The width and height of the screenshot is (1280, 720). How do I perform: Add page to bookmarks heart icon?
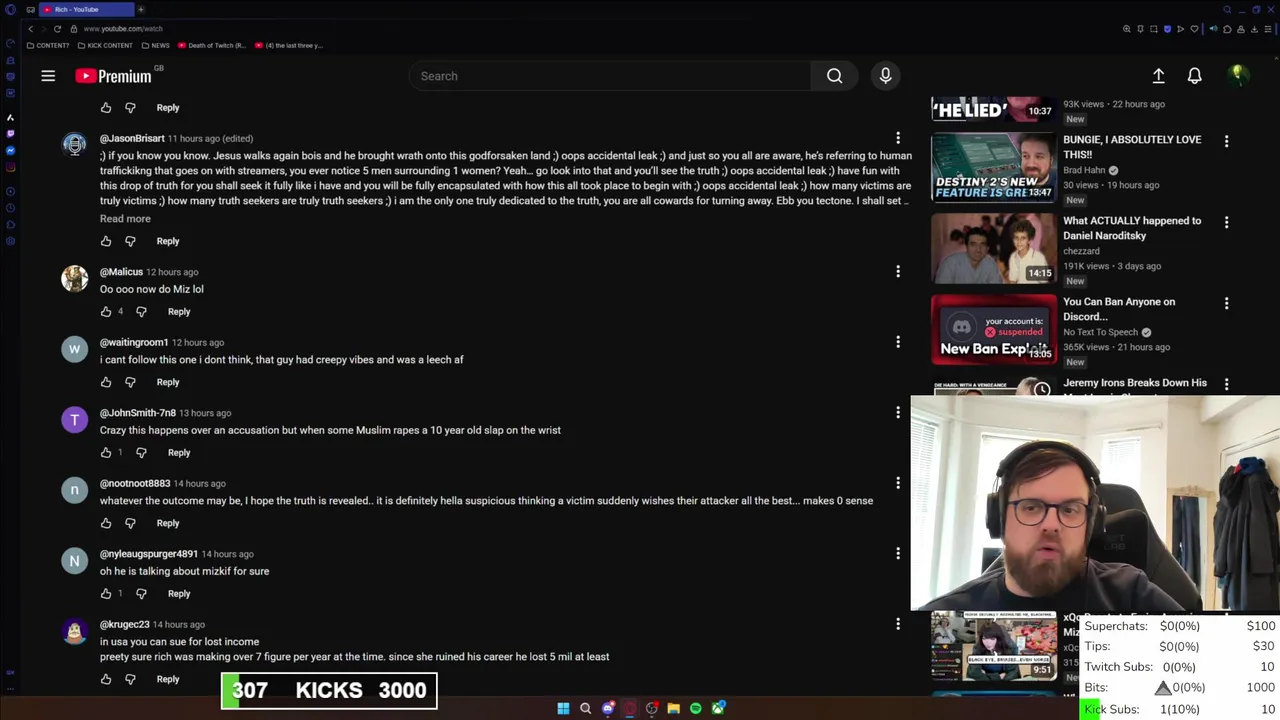point(1194,29)
